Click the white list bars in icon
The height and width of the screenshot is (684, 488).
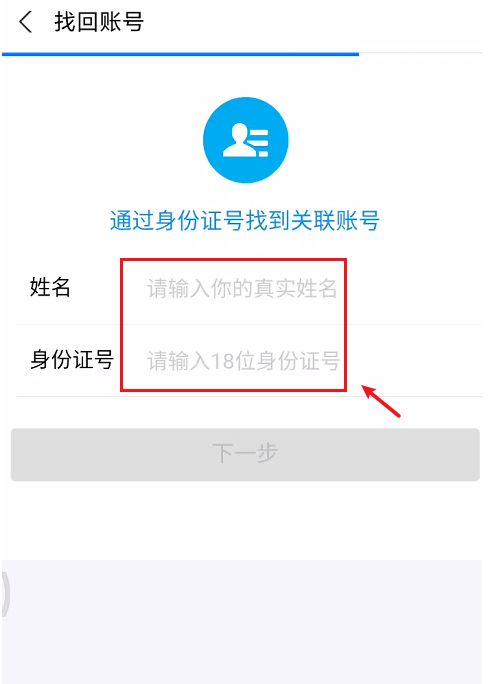[x=260, y=142]
